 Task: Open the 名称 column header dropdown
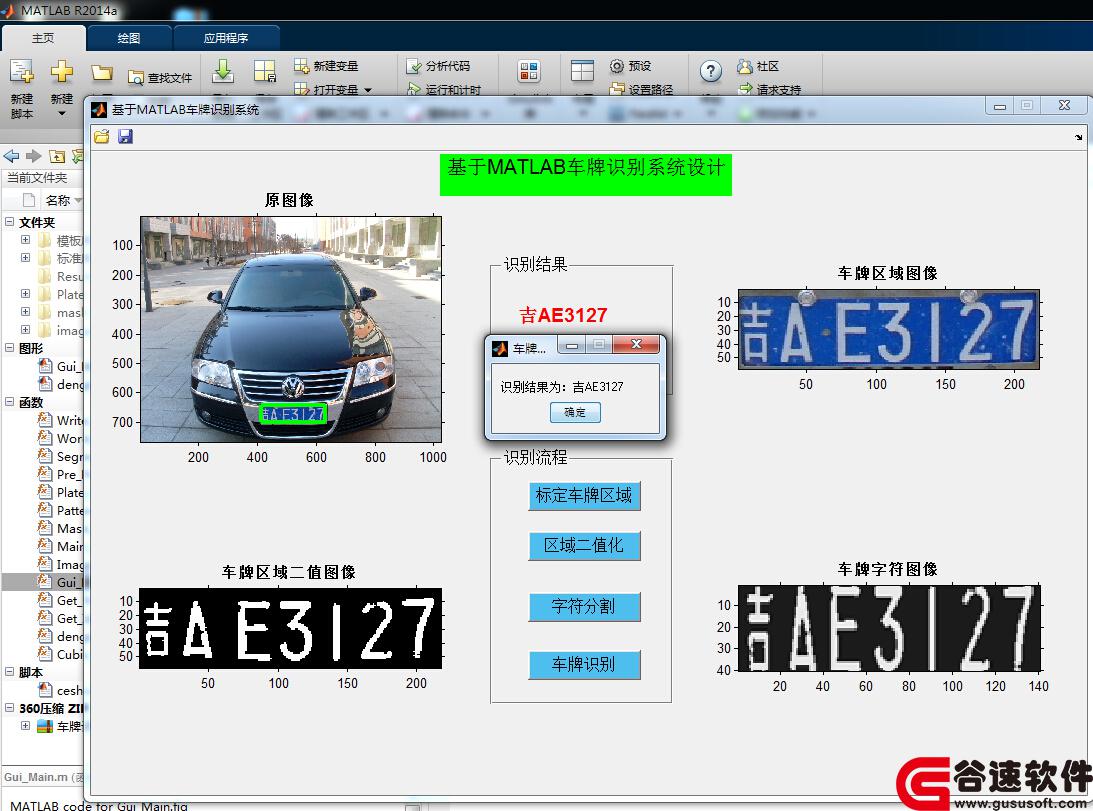78,201
